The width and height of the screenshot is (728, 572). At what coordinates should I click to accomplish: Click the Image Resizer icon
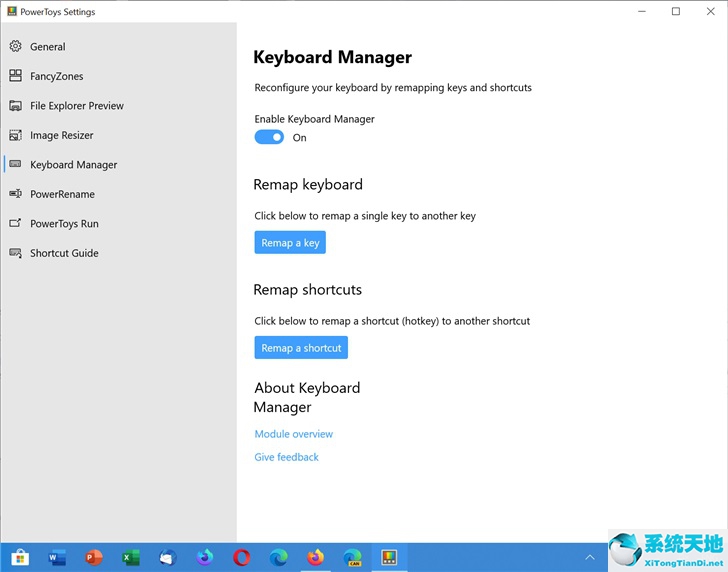15,135
